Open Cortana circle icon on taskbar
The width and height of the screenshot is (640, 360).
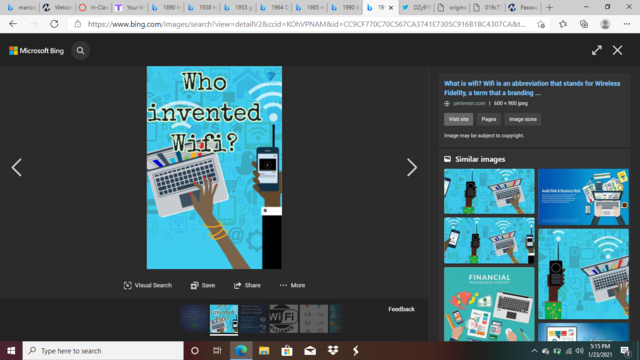tap(195, 351)
